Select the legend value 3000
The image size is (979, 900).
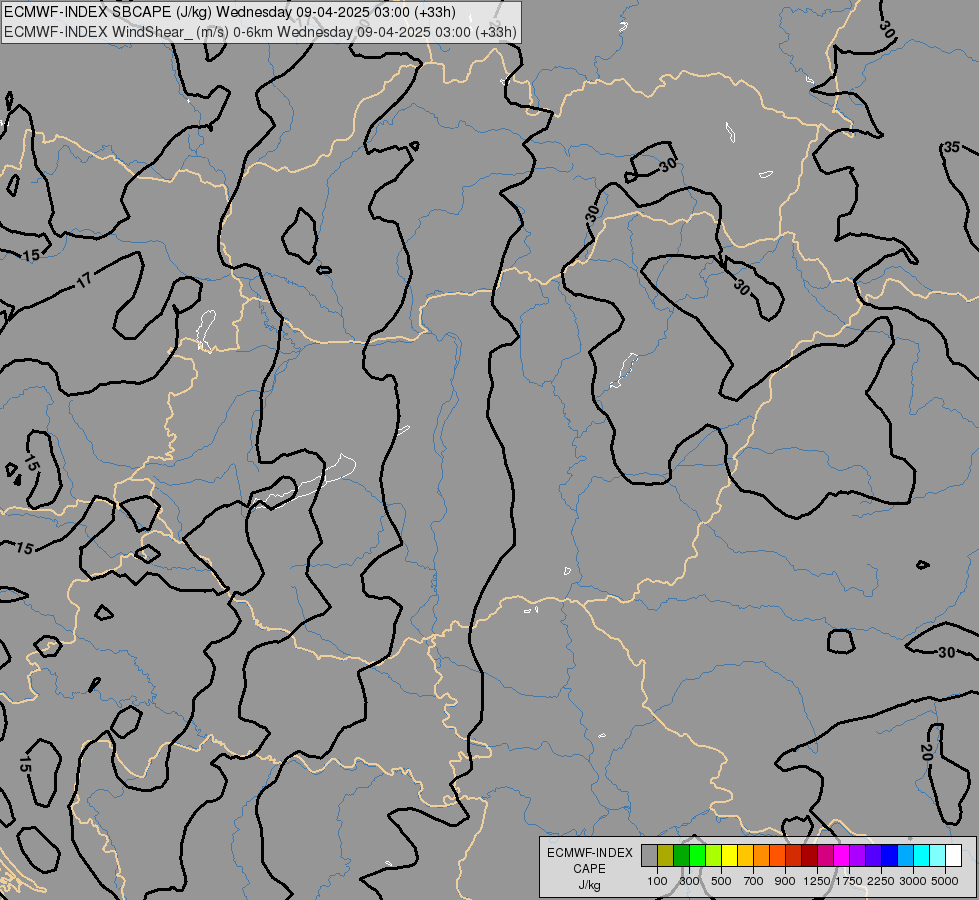(x=913, y=881)
